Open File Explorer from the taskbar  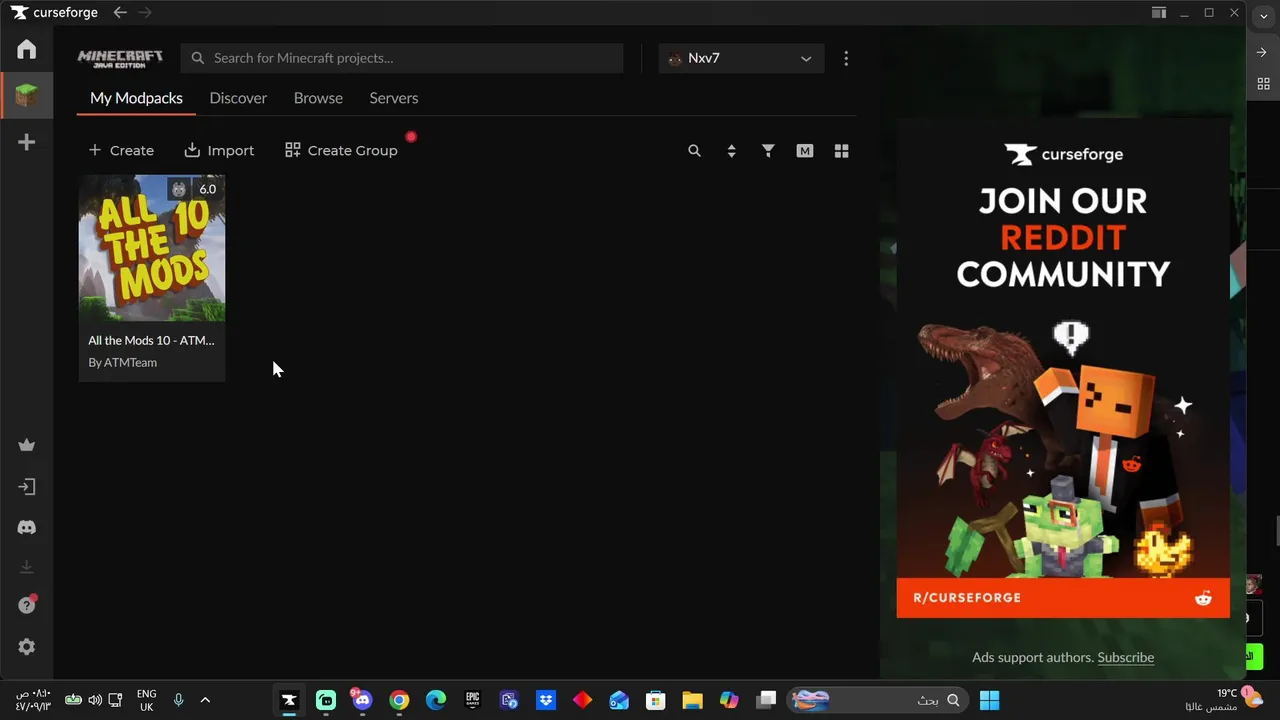click(x=692, y=700)
